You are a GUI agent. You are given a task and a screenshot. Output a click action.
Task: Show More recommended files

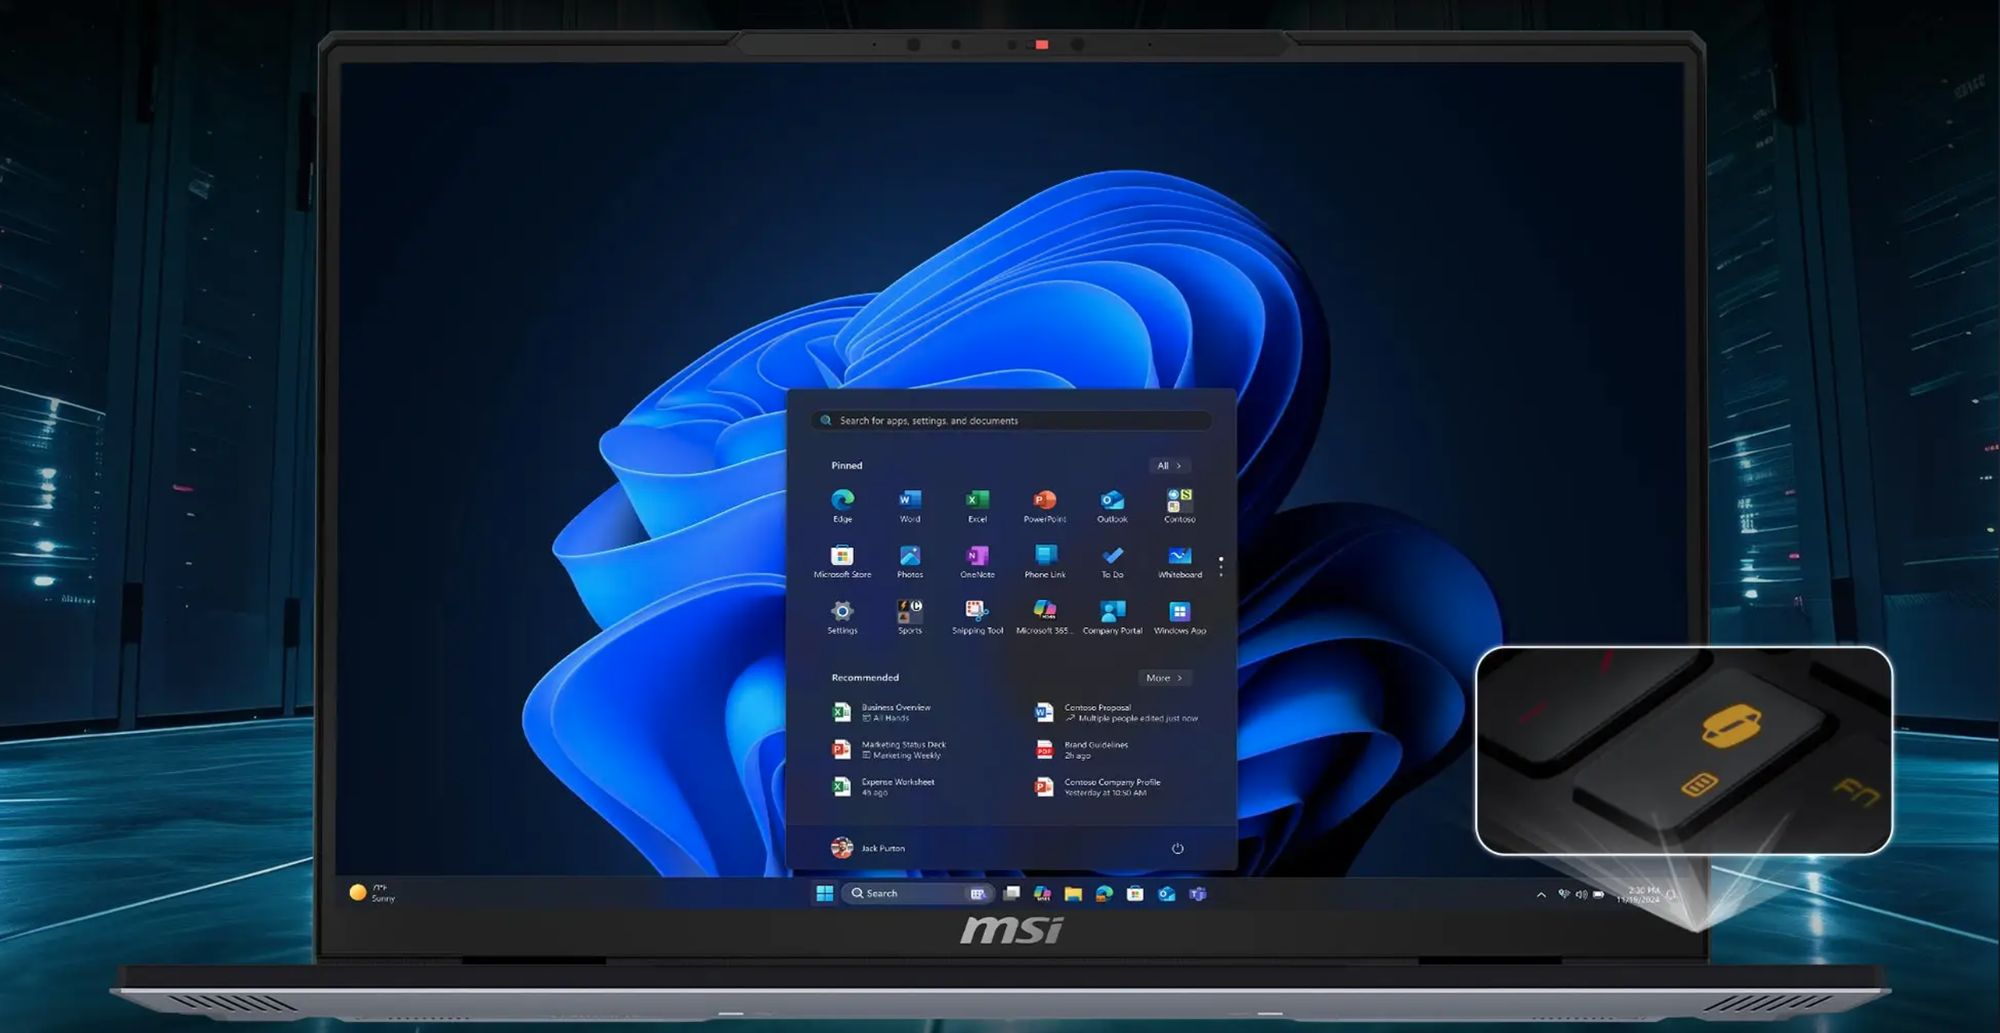(x=1164, y=678)
